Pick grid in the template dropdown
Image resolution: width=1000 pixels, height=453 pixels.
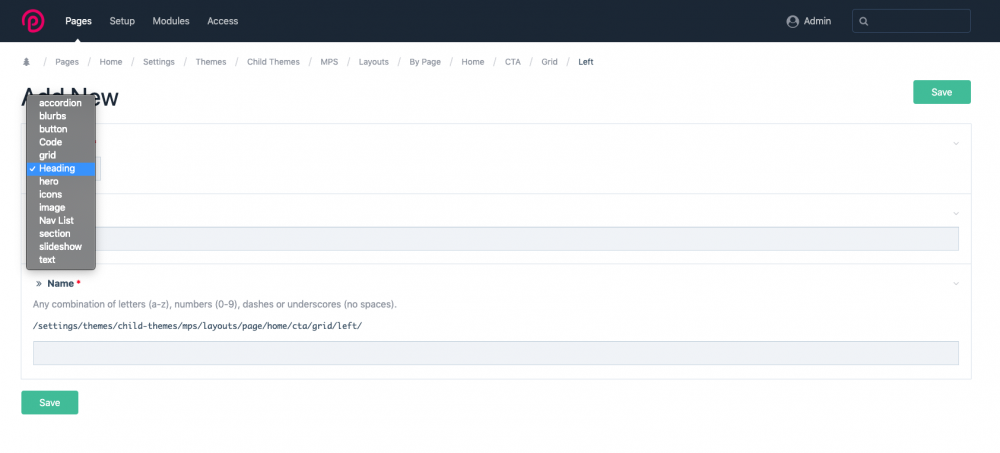(x=61, y=155)
